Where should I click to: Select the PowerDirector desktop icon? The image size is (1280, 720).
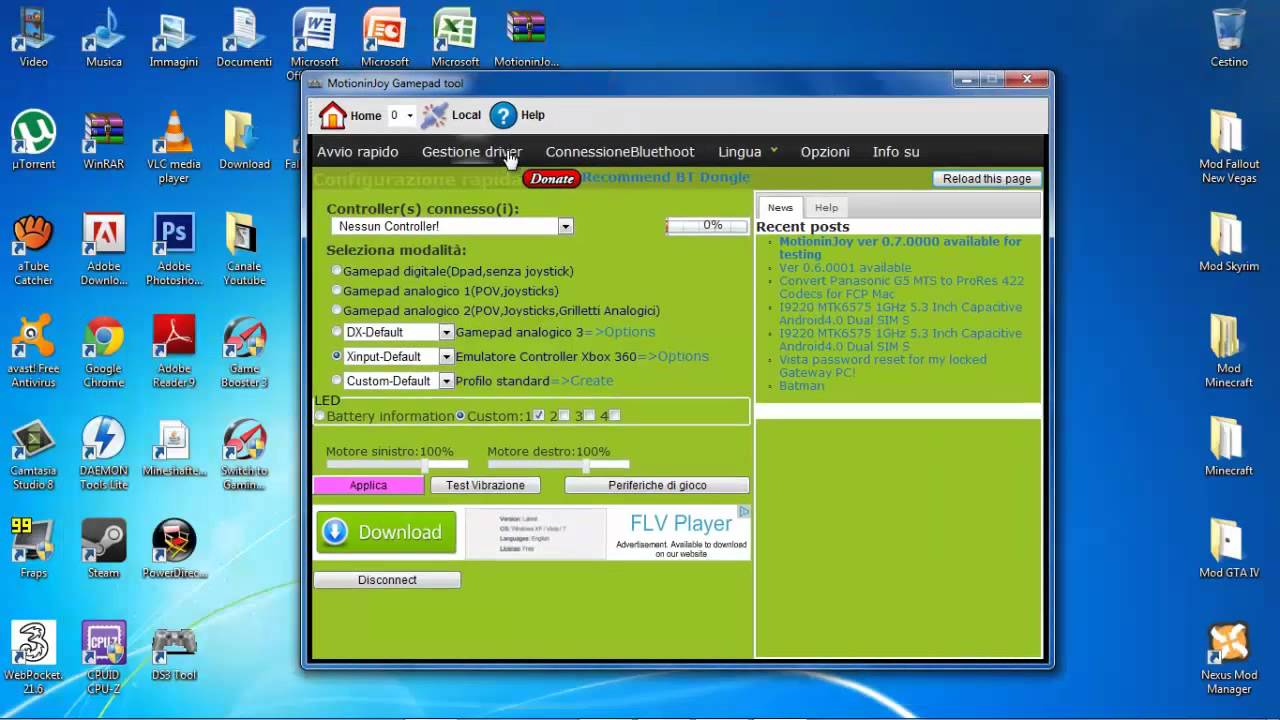coord(174,548)
